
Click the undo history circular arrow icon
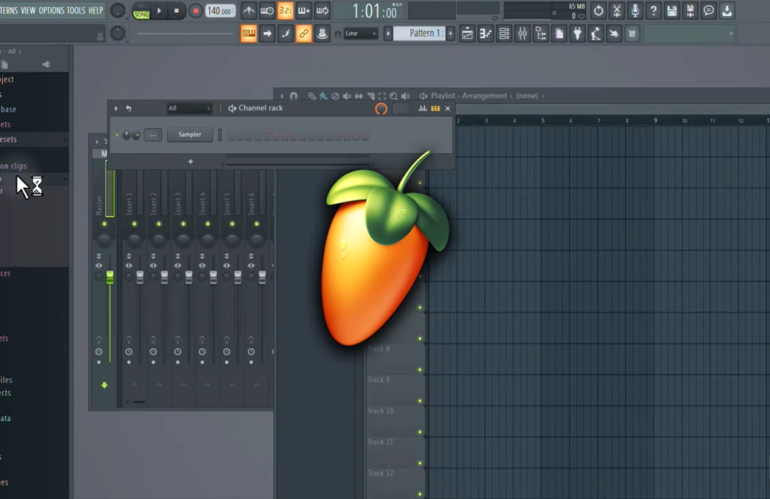pyautogui.click(x=598, y=10)
